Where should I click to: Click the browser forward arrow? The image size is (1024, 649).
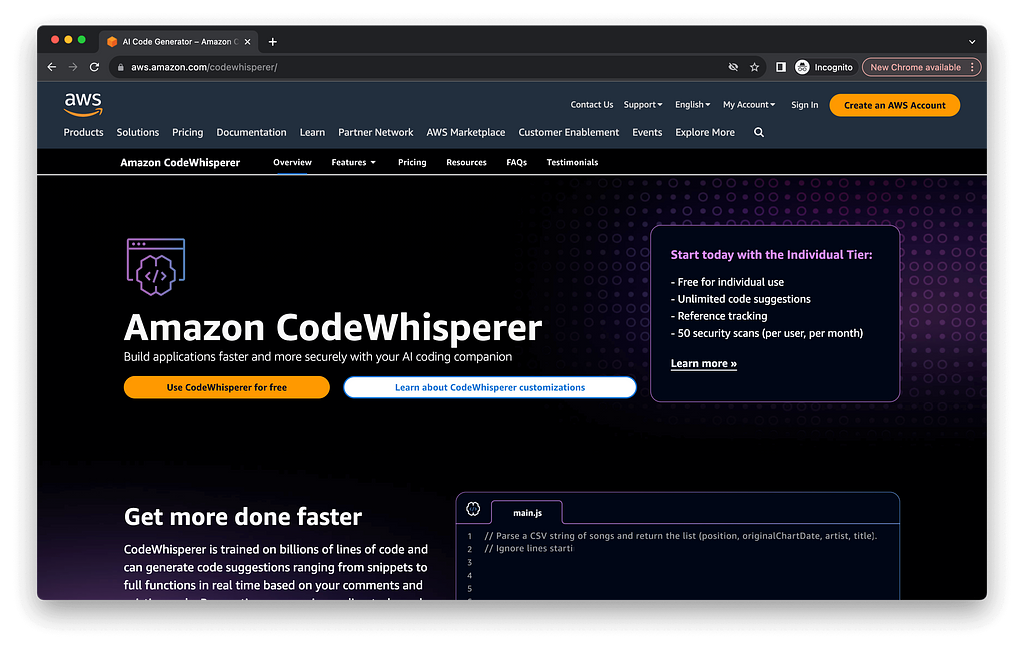click(73, 67)
